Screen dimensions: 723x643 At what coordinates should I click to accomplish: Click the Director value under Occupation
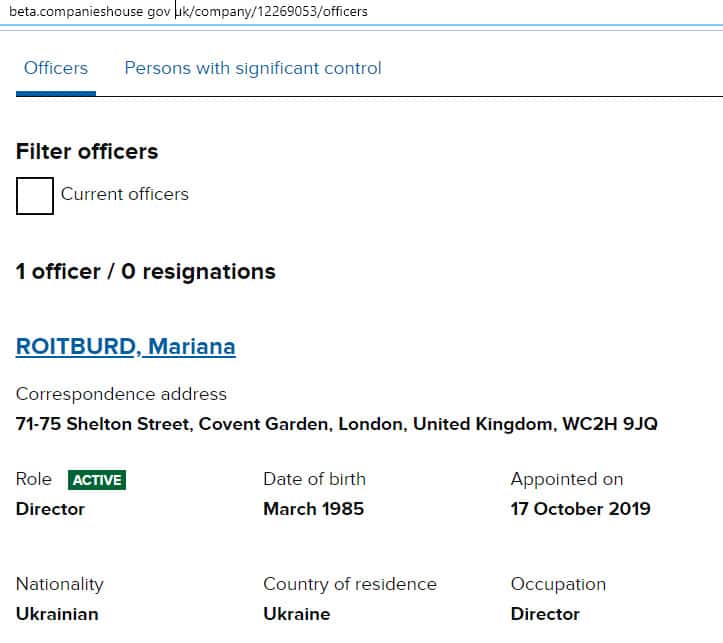click(545, 614)
